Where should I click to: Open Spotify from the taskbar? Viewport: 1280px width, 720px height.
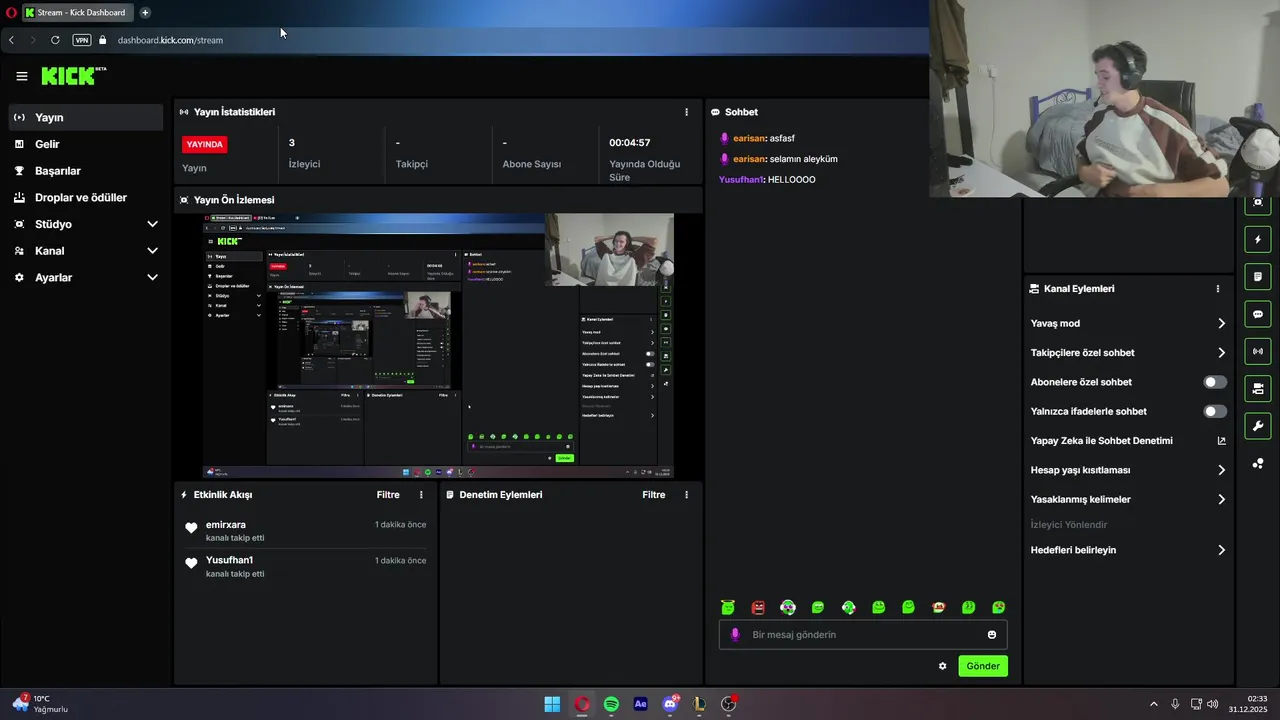(611, 704)
